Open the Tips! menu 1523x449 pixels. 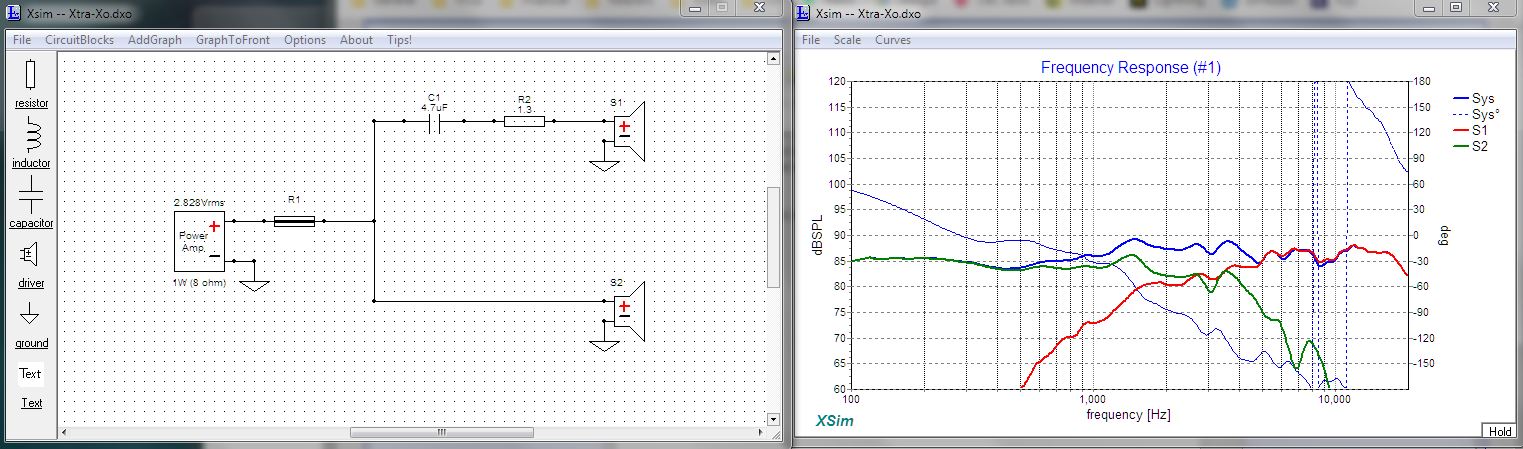tap(398, 40)
